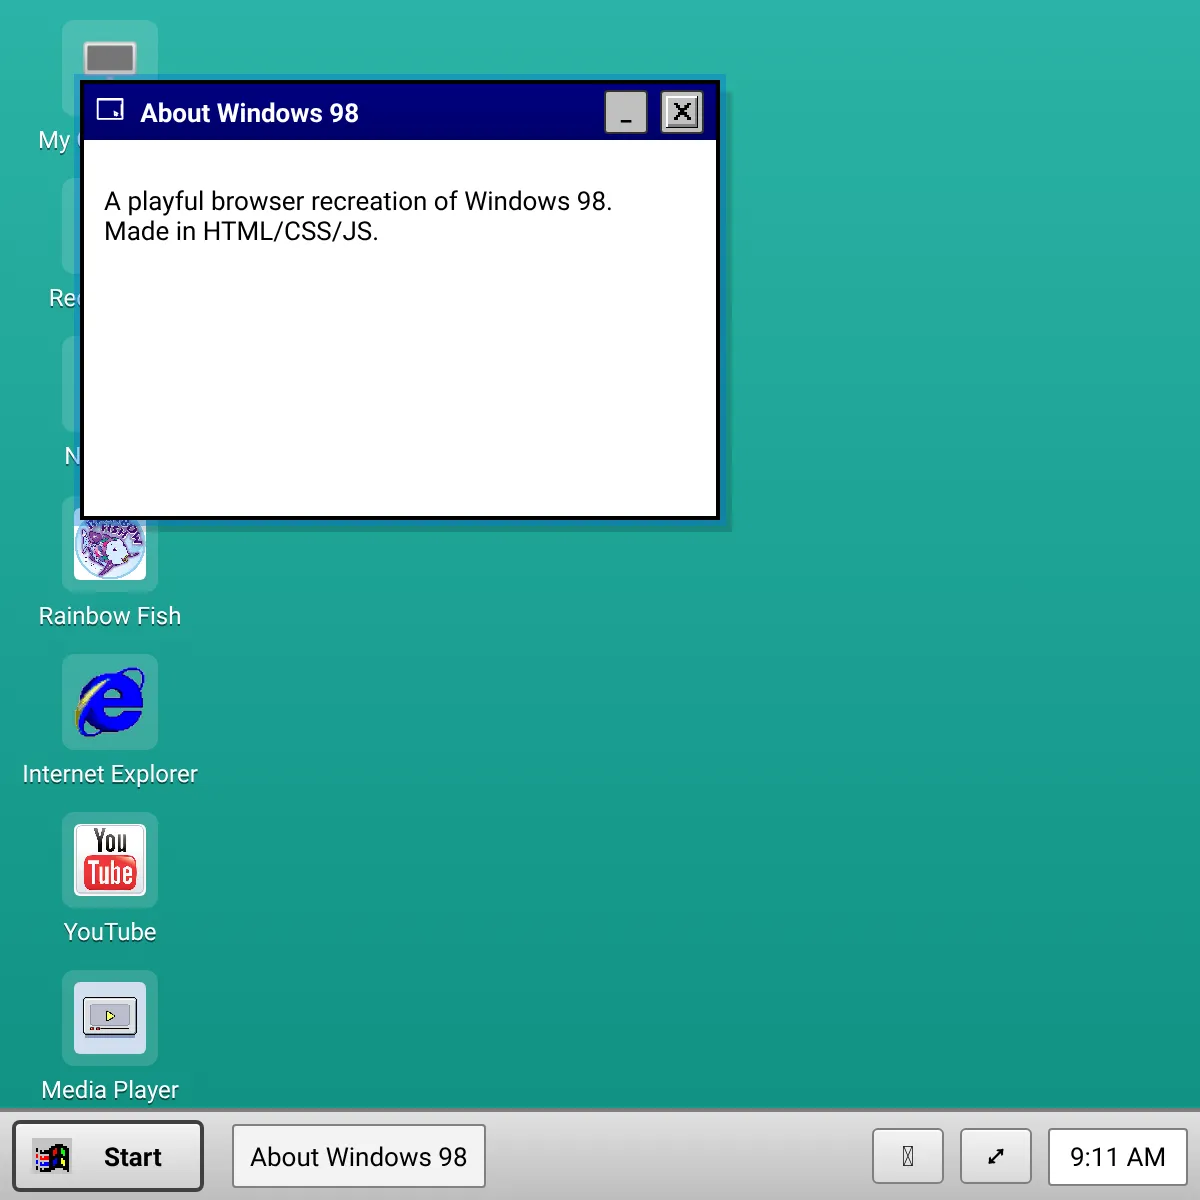Click the My Computer icon behind window
The height and width of the screenshot is (1200, 1200).
pyautogui.click(x=110, y=51)
